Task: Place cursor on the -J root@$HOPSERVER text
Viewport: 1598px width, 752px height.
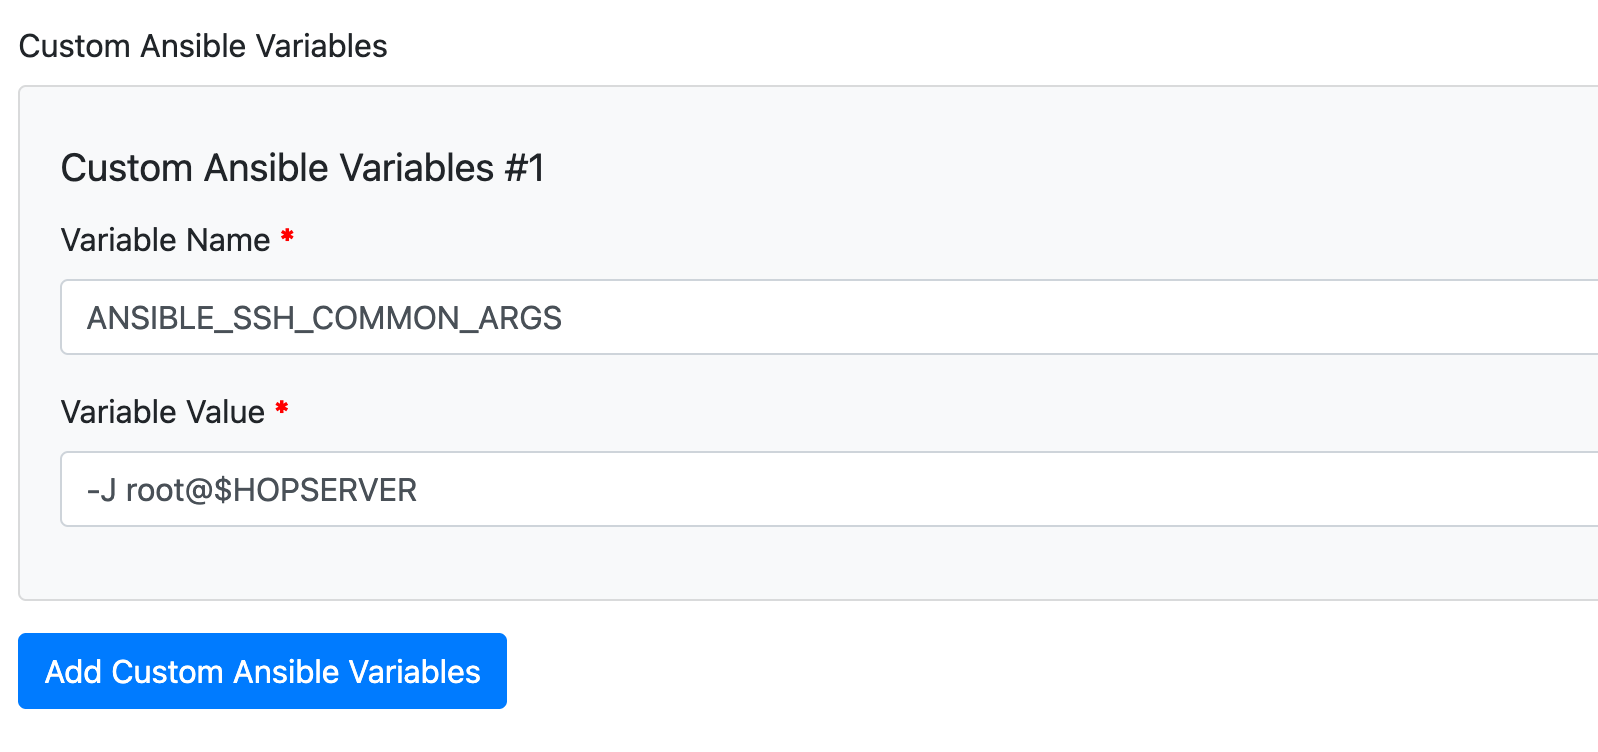Action: (252, 490)
